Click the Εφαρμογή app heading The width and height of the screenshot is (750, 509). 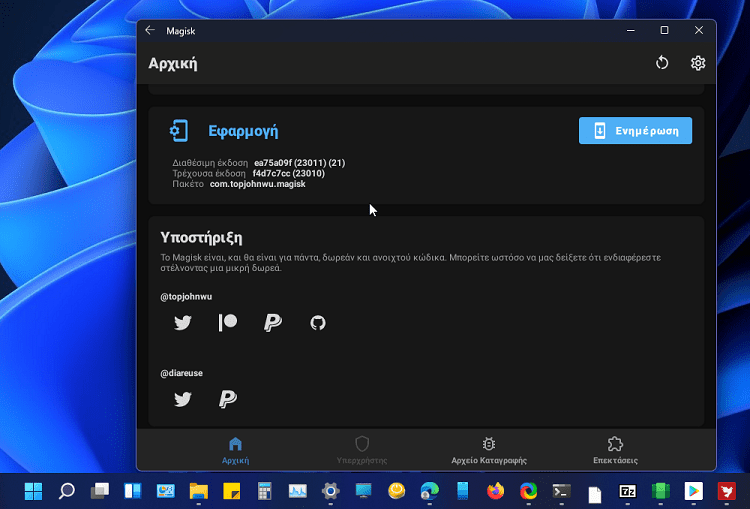(243, 131)
